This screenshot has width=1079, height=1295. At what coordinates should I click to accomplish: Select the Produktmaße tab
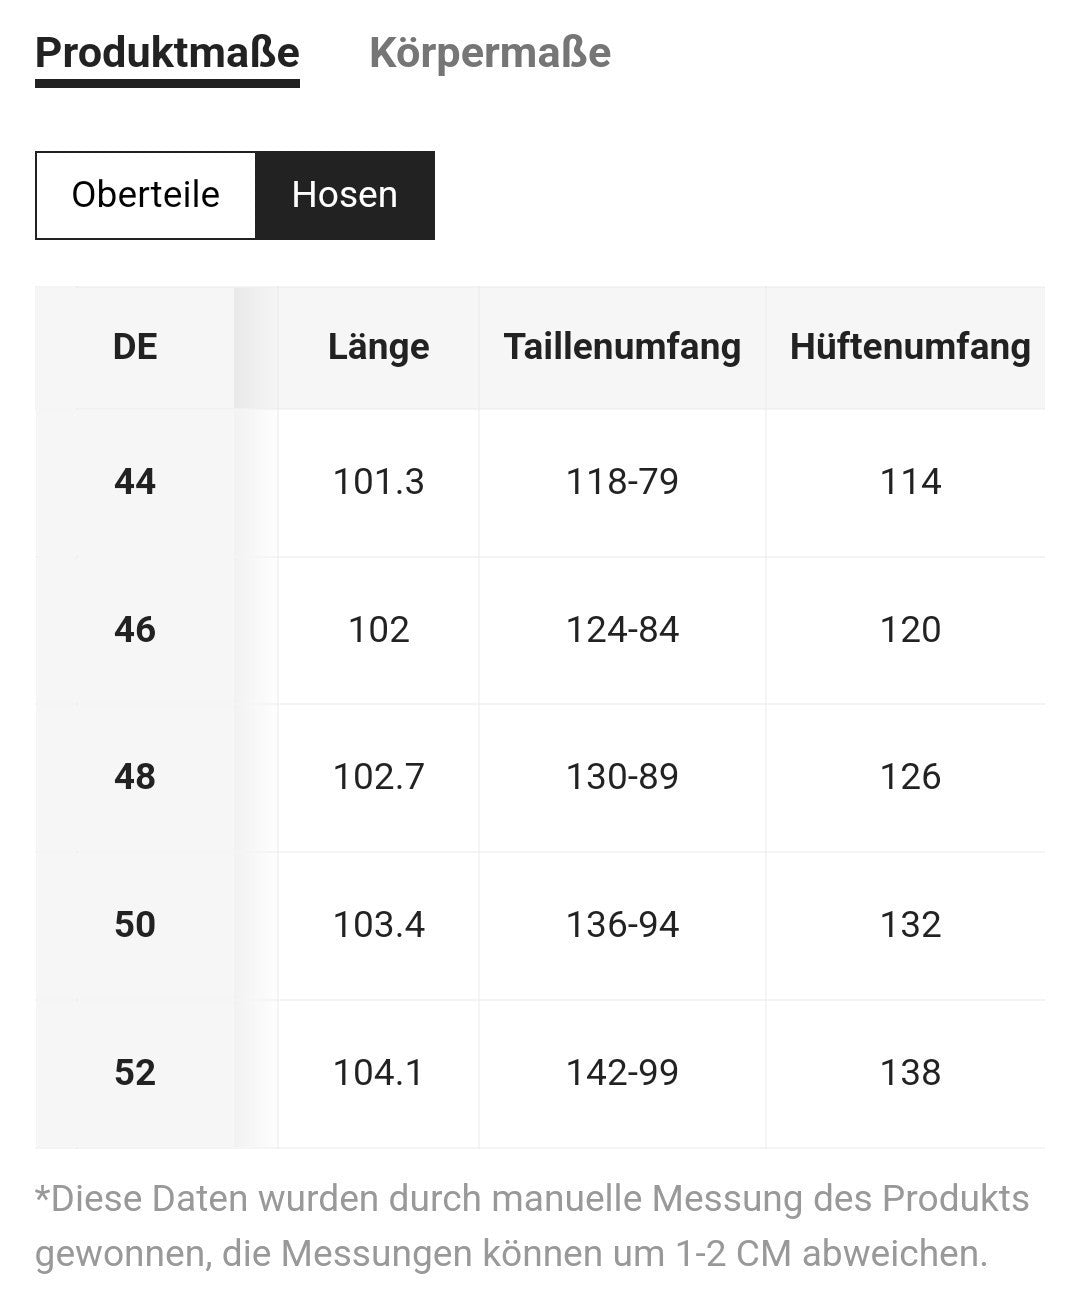click(x=167, y=52)
